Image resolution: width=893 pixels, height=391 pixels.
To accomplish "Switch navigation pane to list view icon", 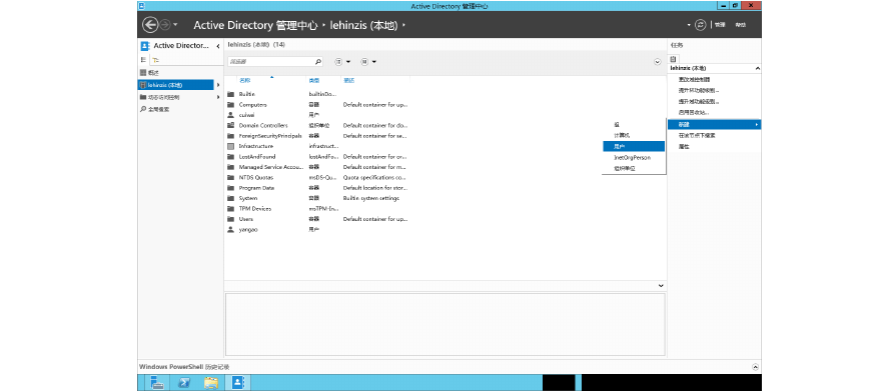I will click(x=144, y=60).
